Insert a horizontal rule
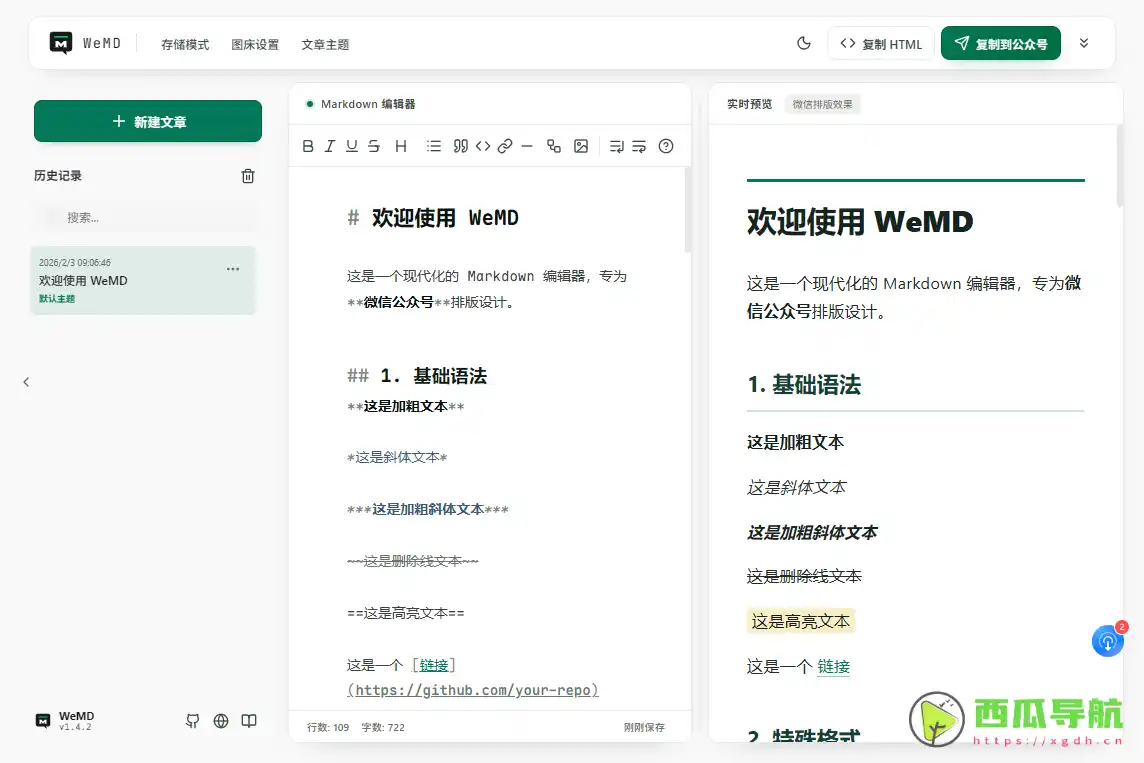The width and height of the screenshot is (1144, 763). point(527,146)
